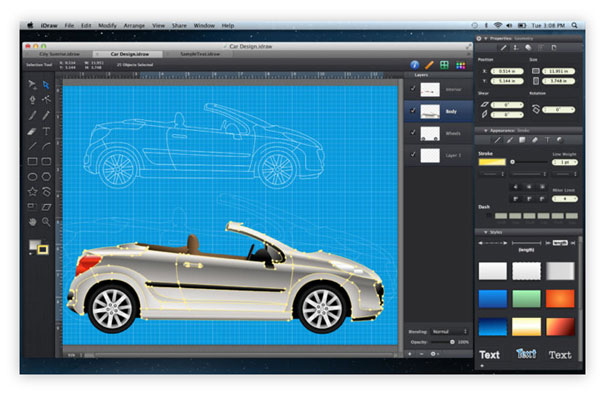Open the Share menu
This screenshot has height=394, width=600.
coord(179,26)
